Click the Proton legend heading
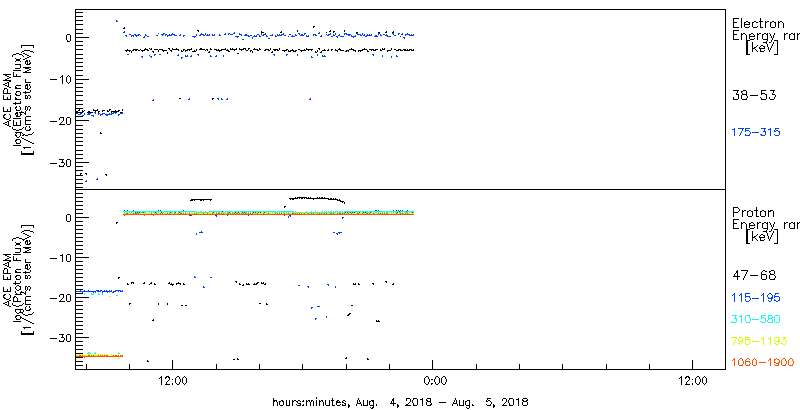The image size is (800, 410). (754, 213)
